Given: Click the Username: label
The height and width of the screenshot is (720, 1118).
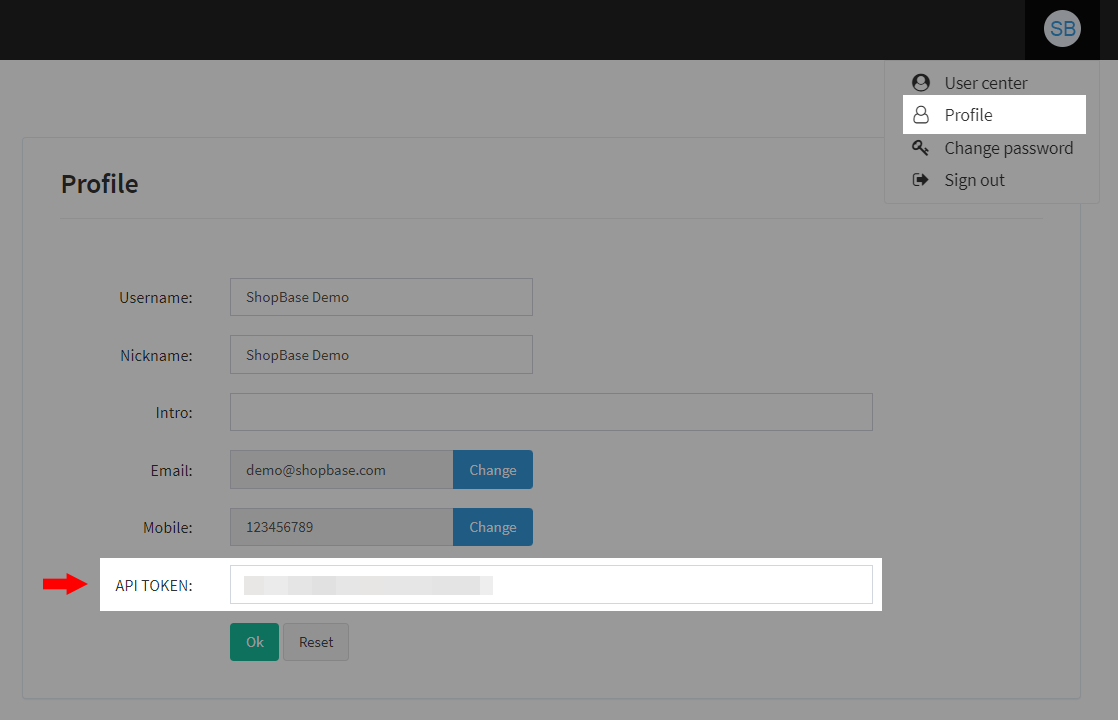Looking at the screenshot, I should tap(155, 298).
